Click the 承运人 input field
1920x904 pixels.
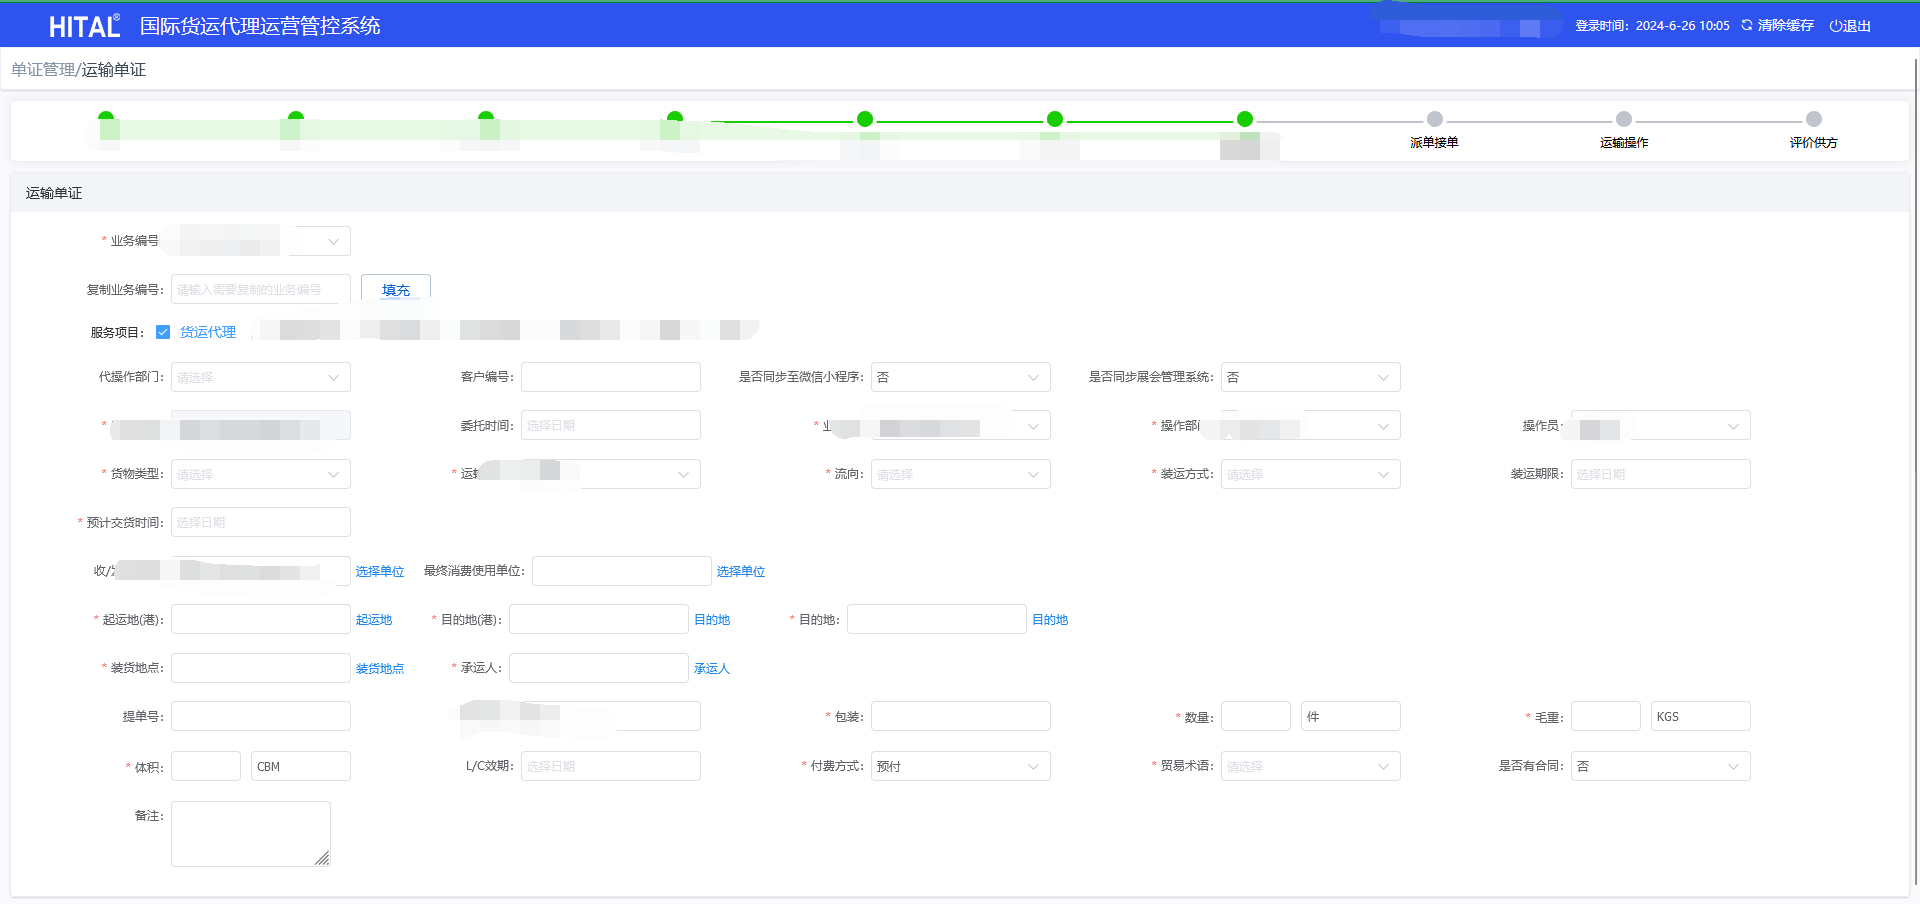pyautogui.click(x=599, y=668)
